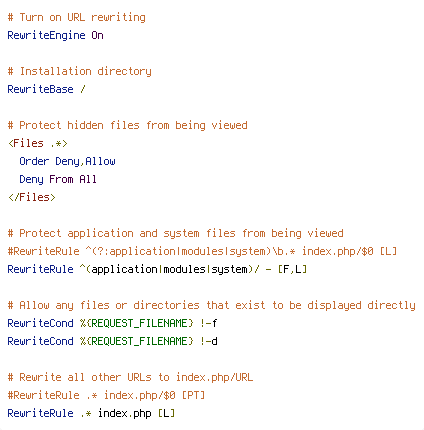Click the RewriteEngine directive keyword

click(x=46, y=35)
